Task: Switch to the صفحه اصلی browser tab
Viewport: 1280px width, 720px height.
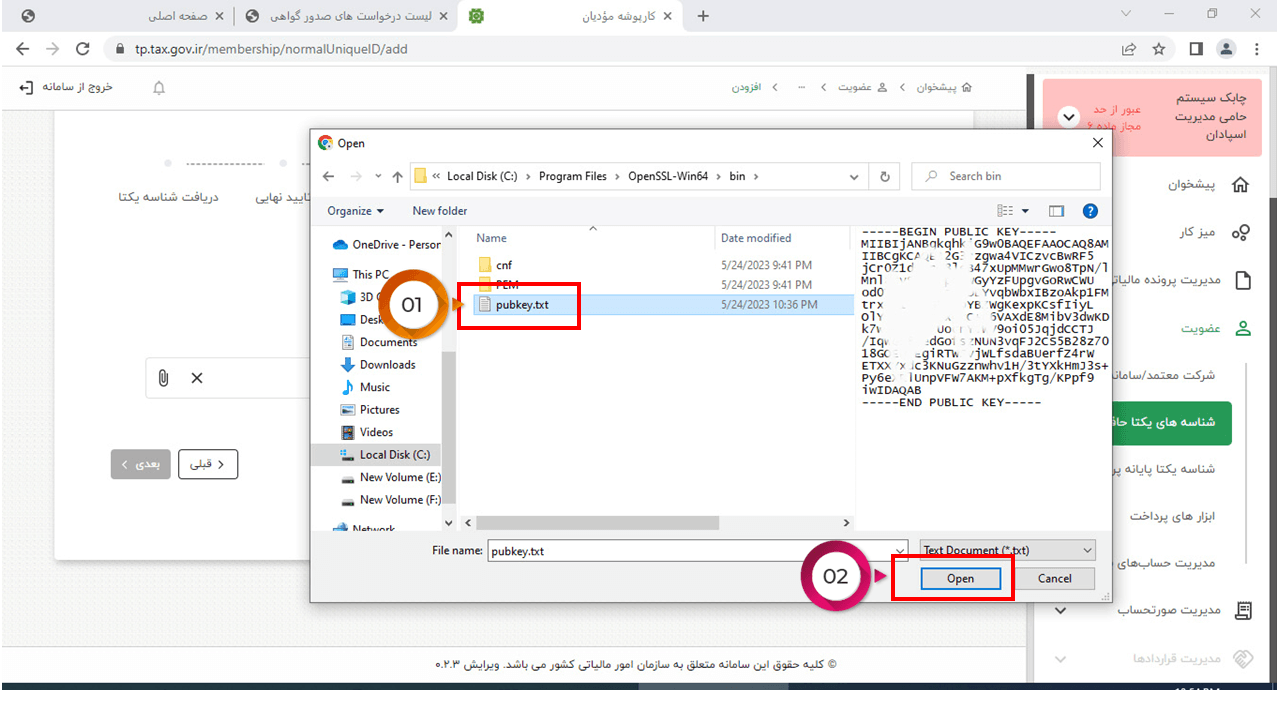Action: click(x=180, y=16)
